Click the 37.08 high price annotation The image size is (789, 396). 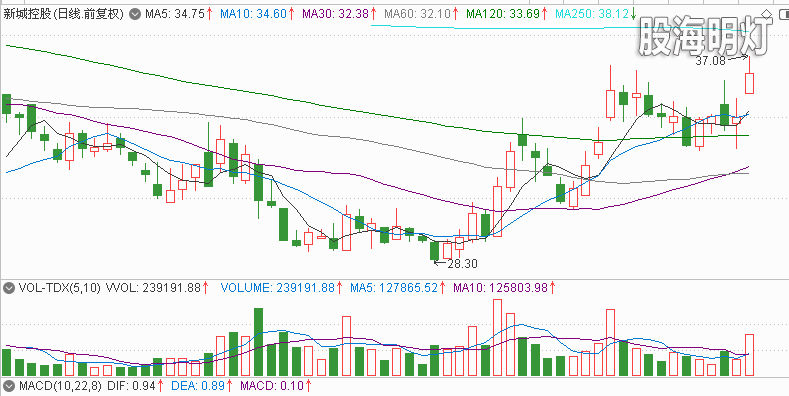pos(710,61)
